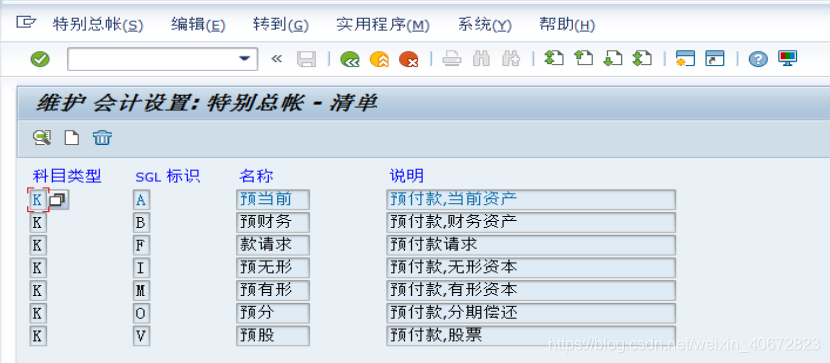Select SGL indicator field F
Screen dimensions: 830x363
coord(141,245)
